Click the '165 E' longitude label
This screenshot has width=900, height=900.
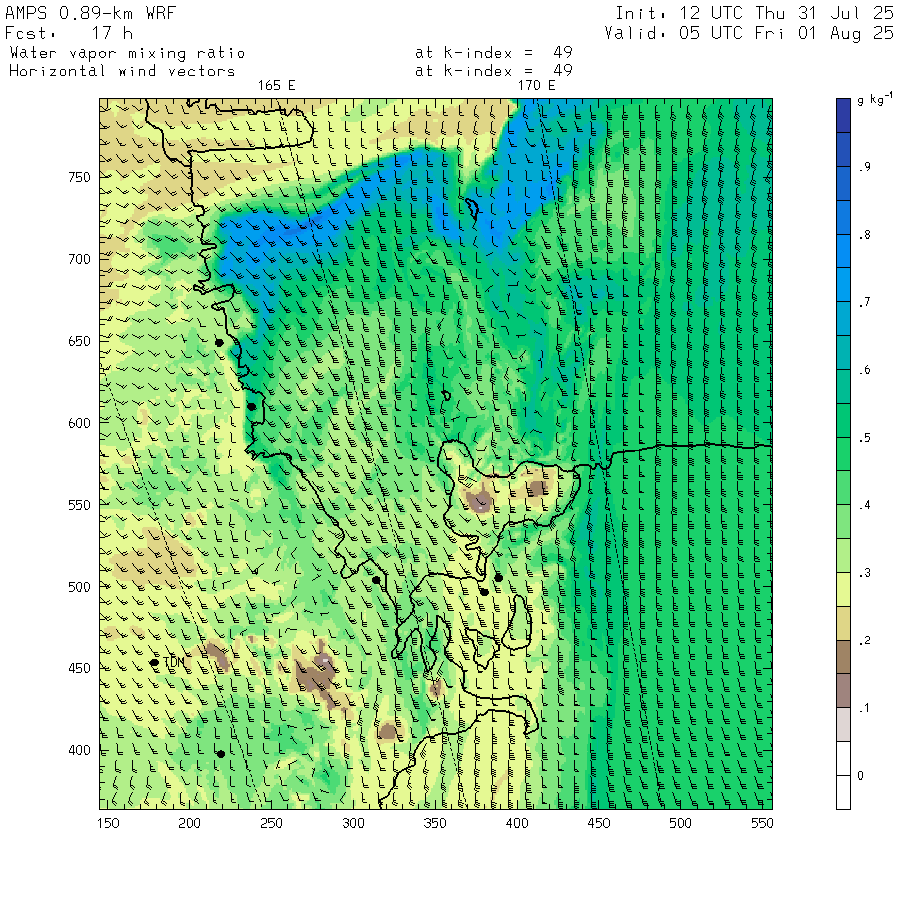point(277,86)
